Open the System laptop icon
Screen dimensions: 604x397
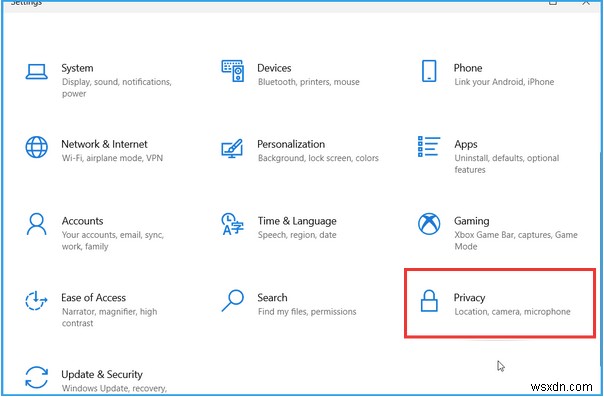pyautogui.click(x=37, y=72)
